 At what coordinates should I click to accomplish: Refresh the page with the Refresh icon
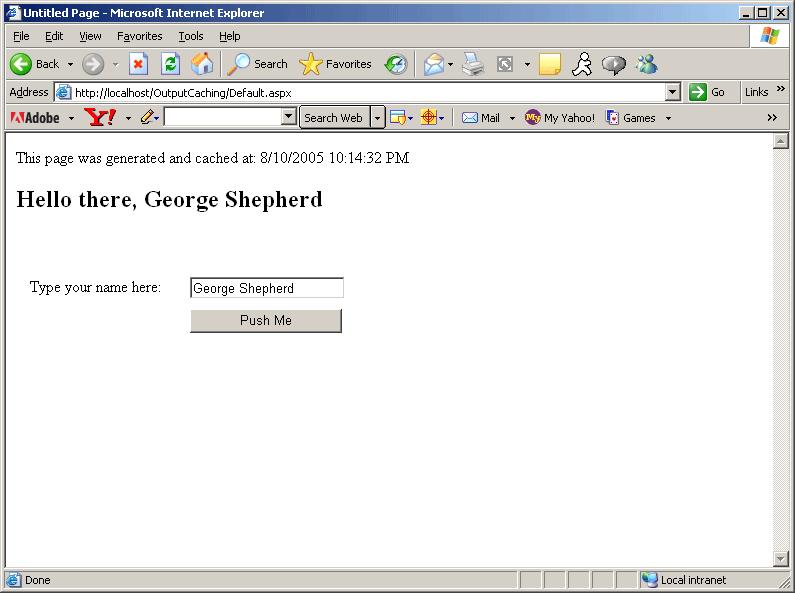pyautogui.click(x=170, y=64)
